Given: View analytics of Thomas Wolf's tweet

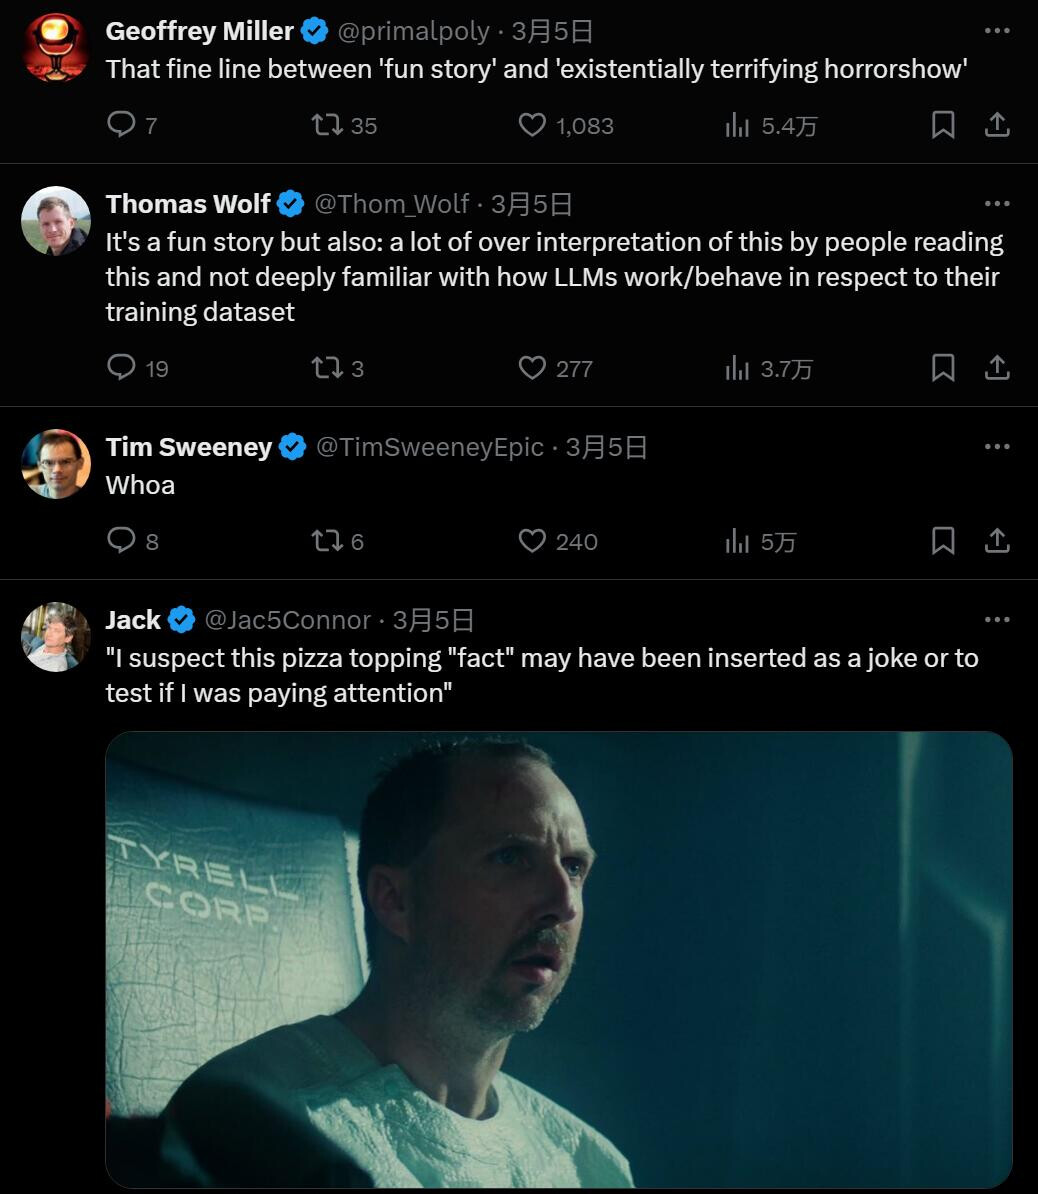Looking at the screenshot, I should click(738, 368).
